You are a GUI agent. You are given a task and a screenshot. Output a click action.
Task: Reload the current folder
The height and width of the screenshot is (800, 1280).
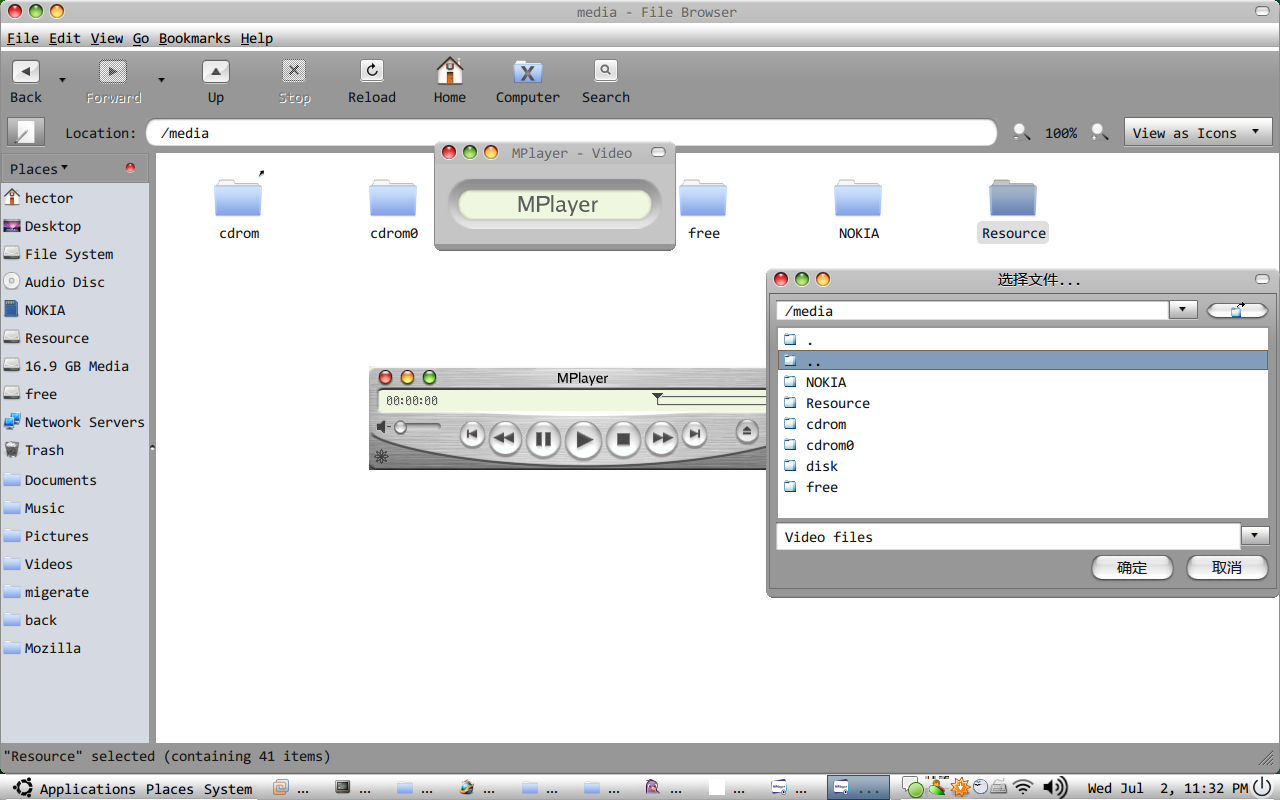pos(372,82)
